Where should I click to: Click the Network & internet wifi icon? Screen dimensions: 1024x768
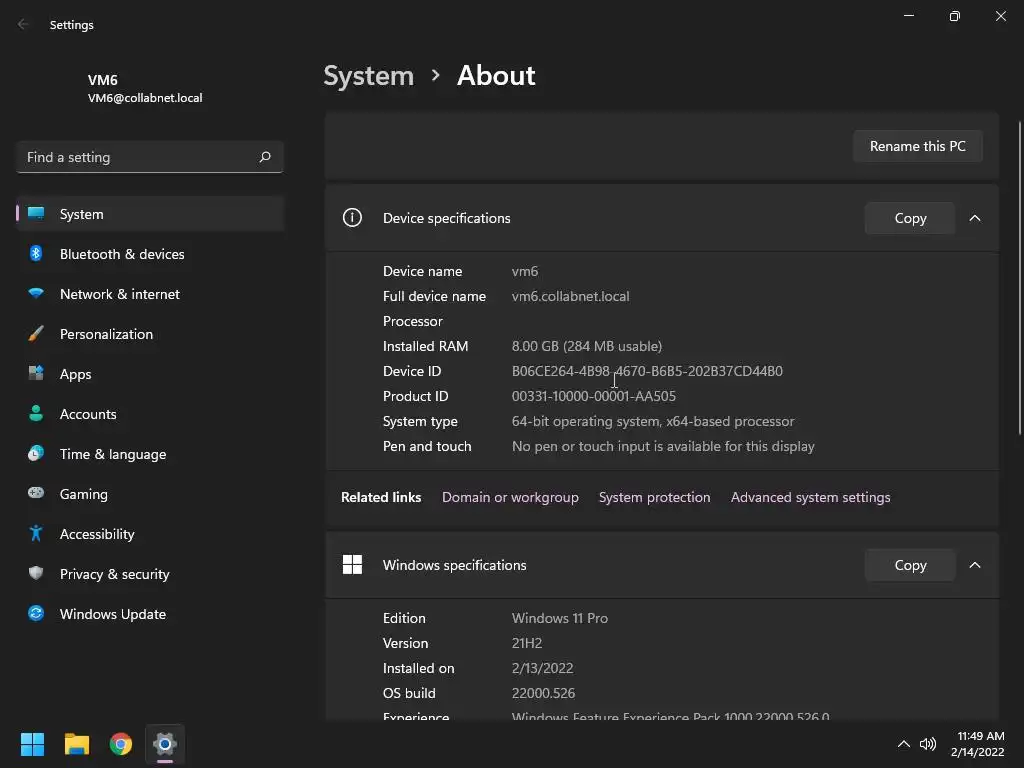click(x=36, y=294)
